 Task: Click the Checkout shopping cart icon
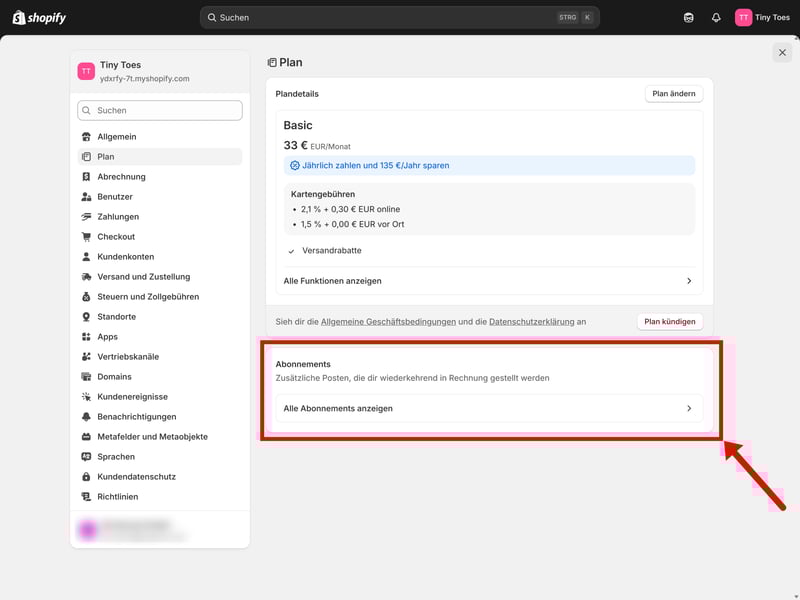pos(87,237)
